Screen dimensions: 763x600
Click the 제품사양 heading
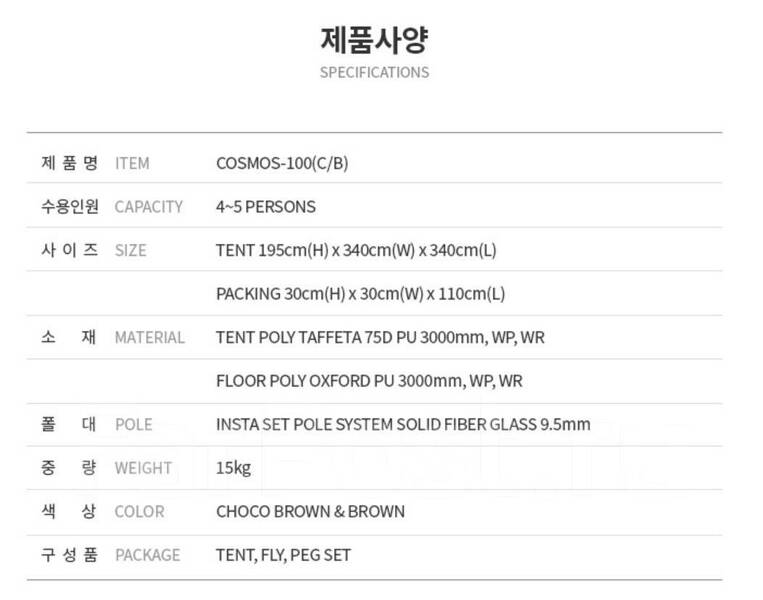coord(374,40)
